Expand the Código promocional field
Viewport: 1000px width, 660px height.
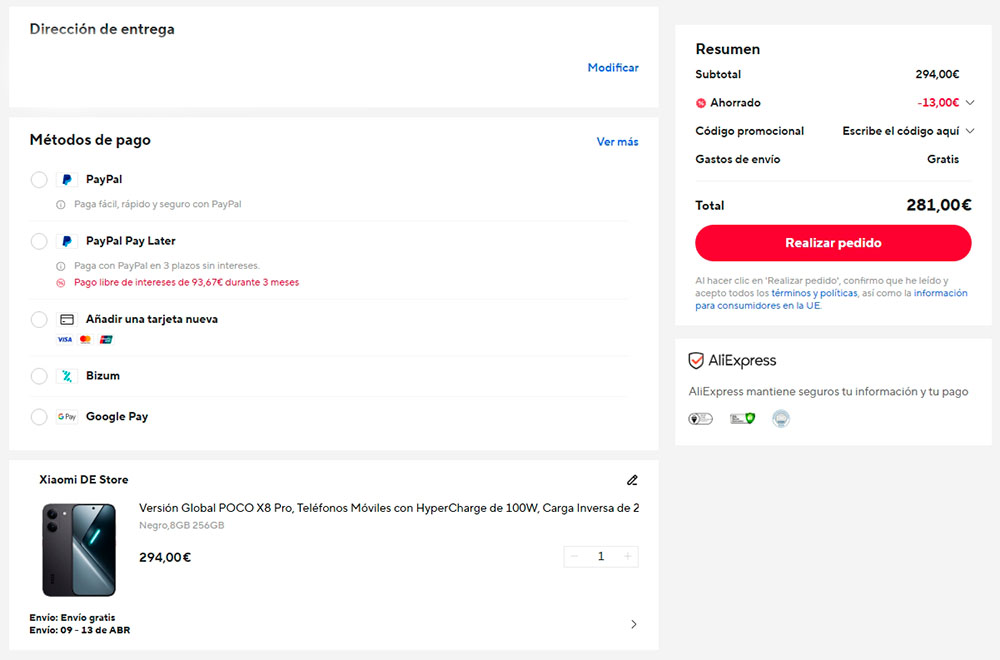[x=904, y=131]
